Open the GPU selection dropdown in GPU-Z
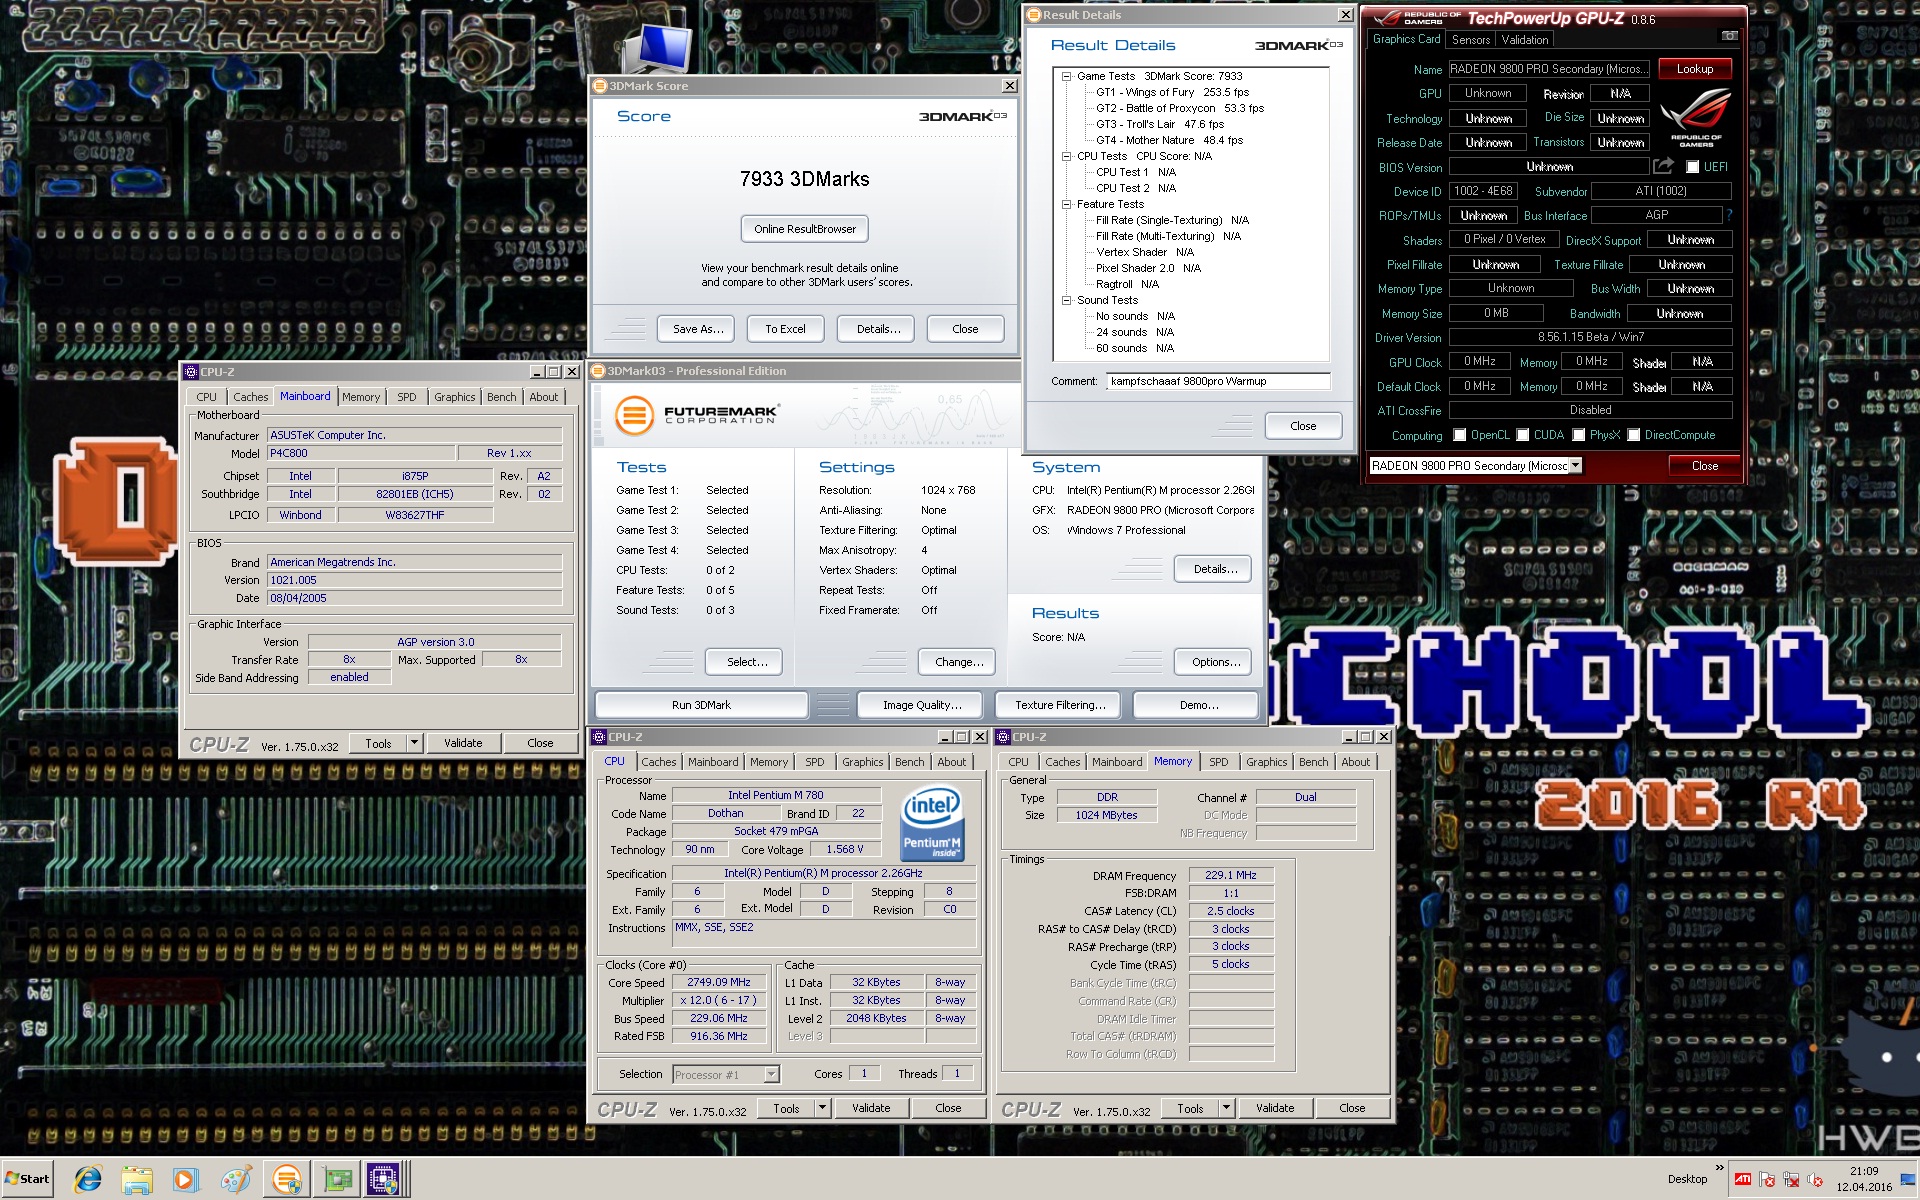Viewport: 1920px width, 1200px height. coord(1576,465)
